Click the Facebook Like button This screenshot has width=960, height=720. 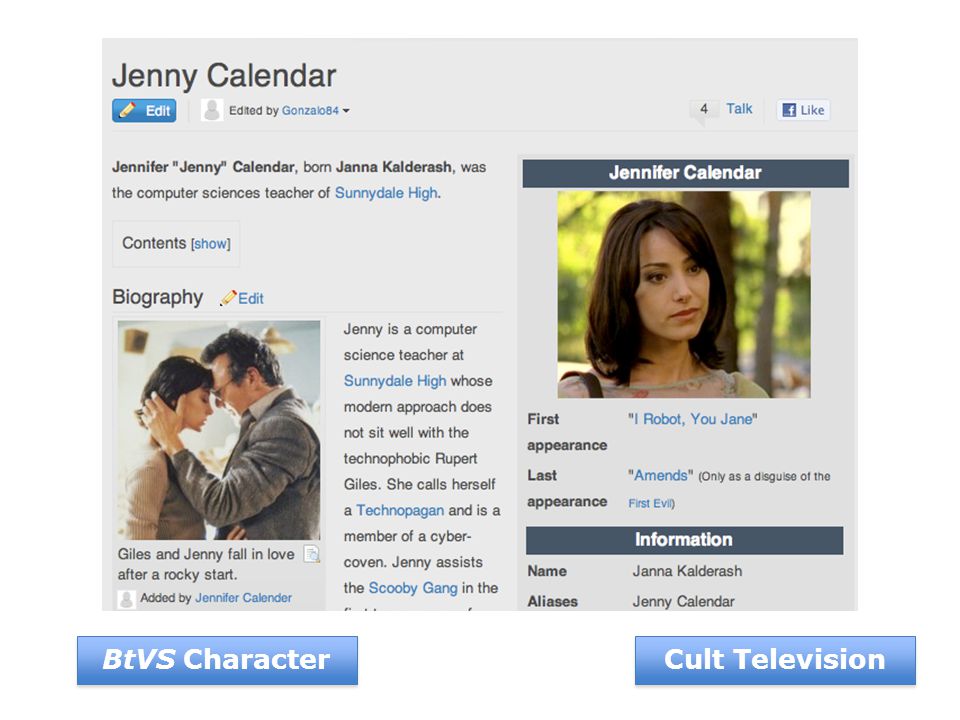click(803, 110)
